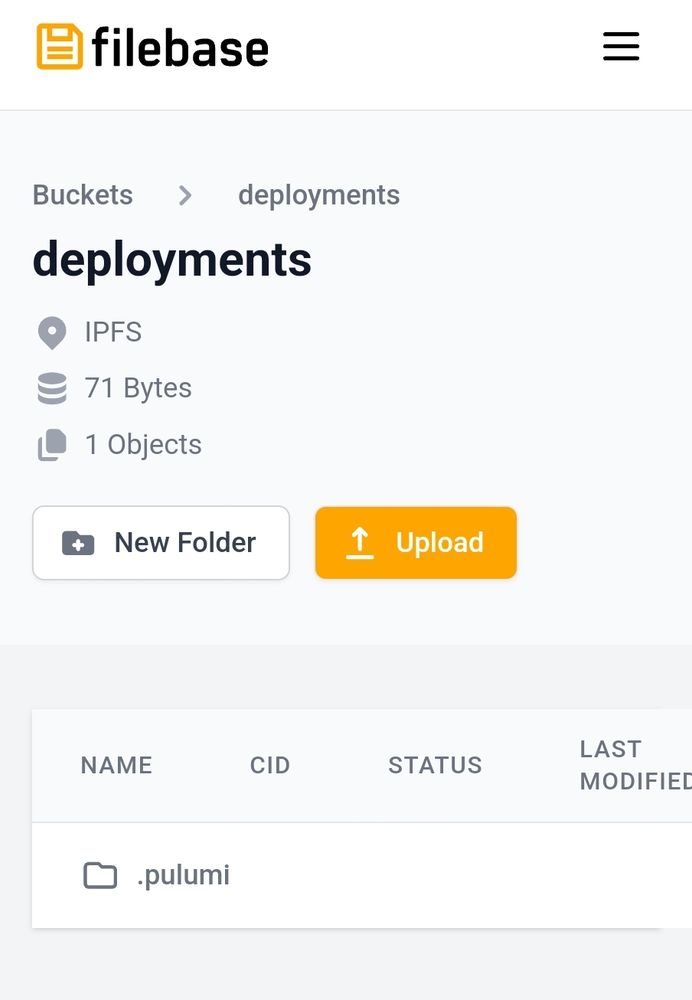Click the .pulumi folder icon
Viewport: 692px width, 1000px height.
click(100, 875)
